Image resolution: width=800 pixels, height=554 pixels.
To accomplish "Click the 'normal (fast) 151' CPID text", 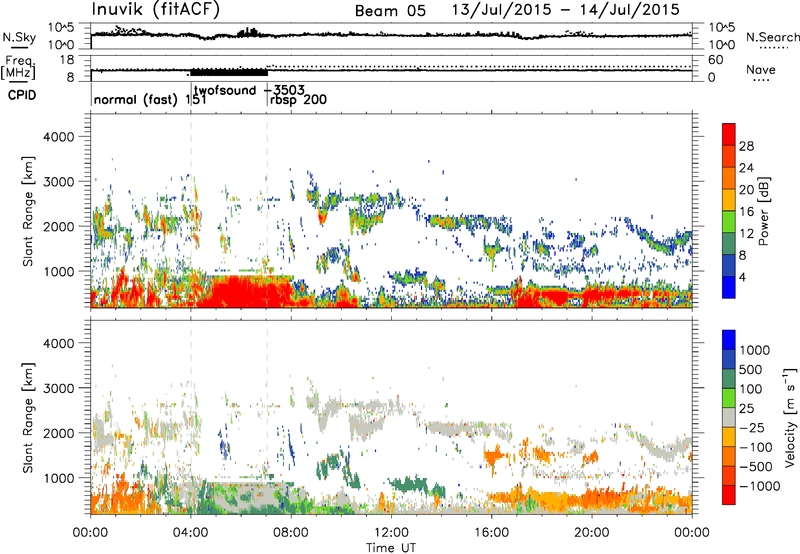I will [x=150, y=99].
